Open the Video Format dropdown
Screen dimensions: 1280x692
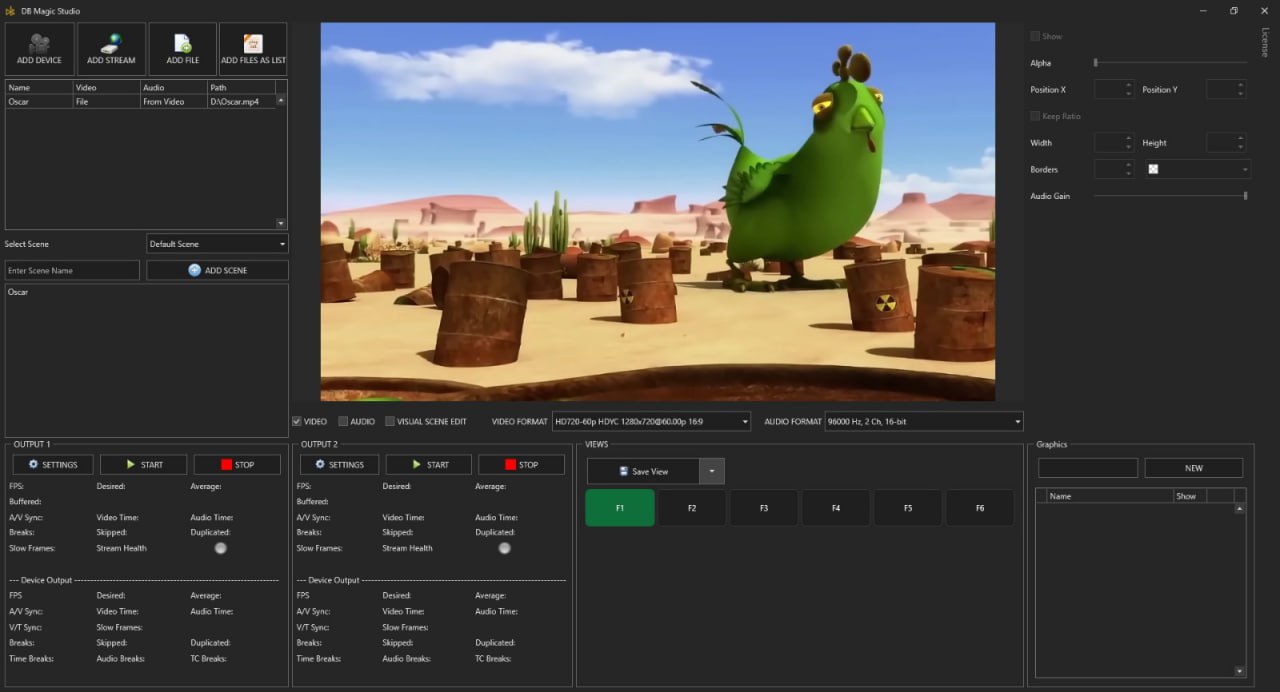click(651, 422)
